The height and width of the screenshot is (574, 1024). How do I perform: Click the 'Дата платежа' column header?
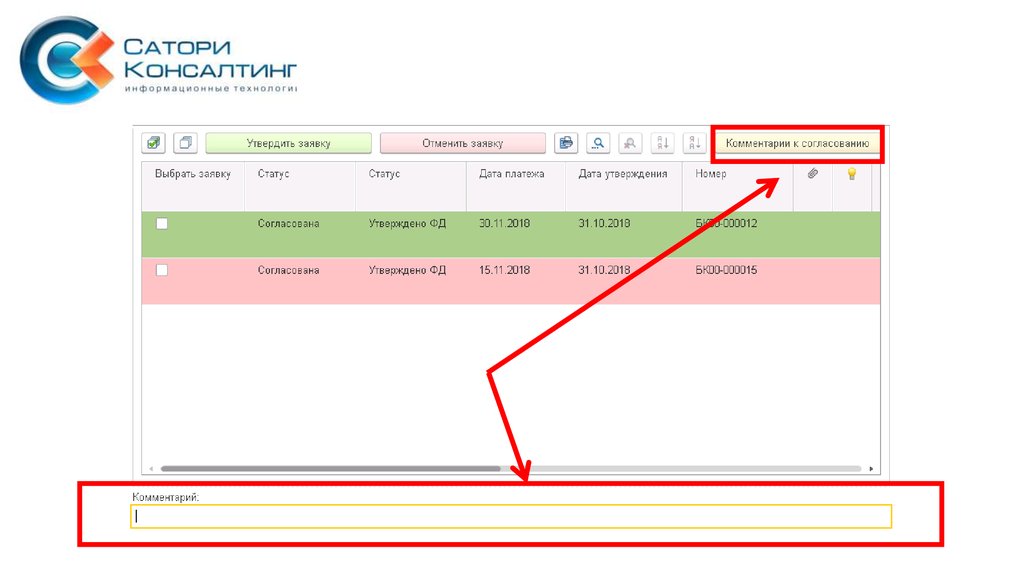(511, 174)
